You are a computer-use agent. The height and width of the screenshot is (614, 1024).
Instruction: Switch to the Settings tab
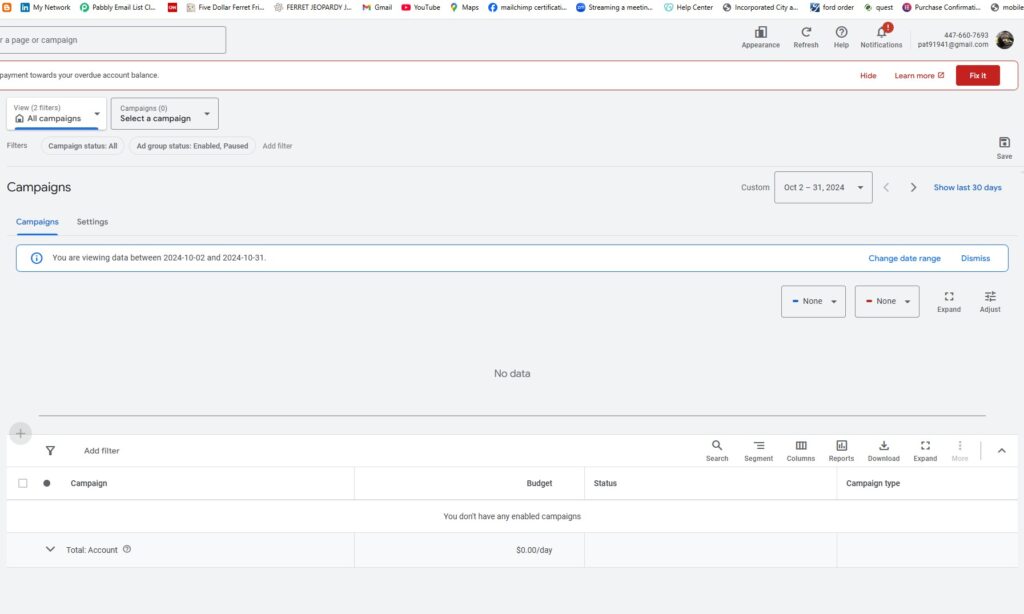[x=92, y=222]
